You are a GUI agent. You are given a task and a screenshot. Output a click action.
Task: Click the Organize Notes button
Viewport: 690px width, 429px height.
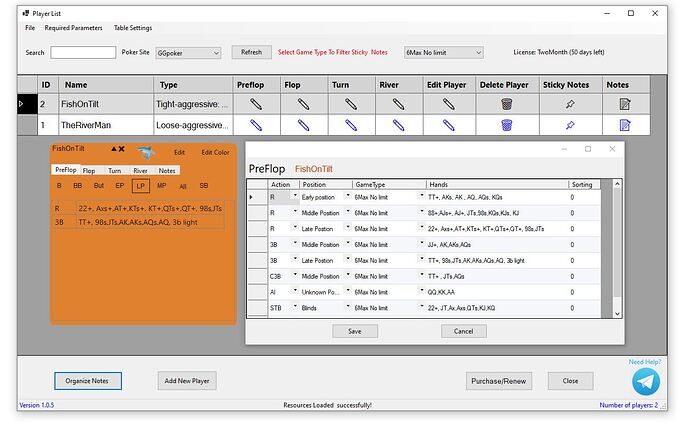[88, 381]
